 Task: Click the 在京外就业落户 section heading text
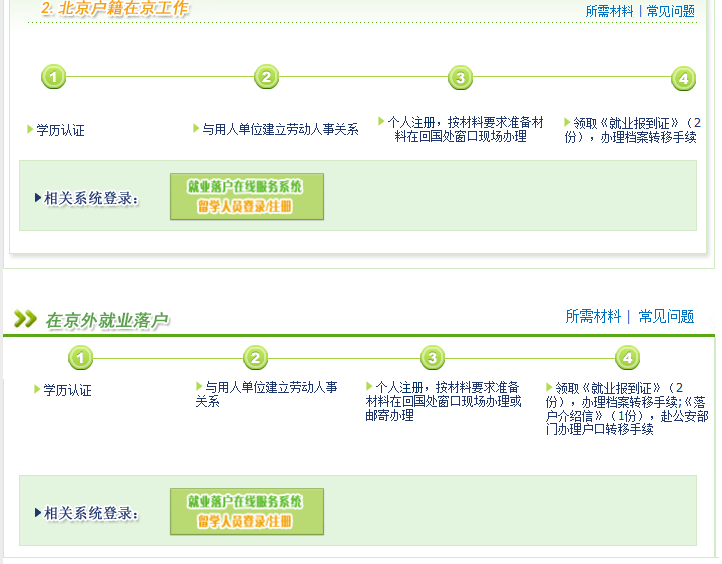(x=107, y=320)
